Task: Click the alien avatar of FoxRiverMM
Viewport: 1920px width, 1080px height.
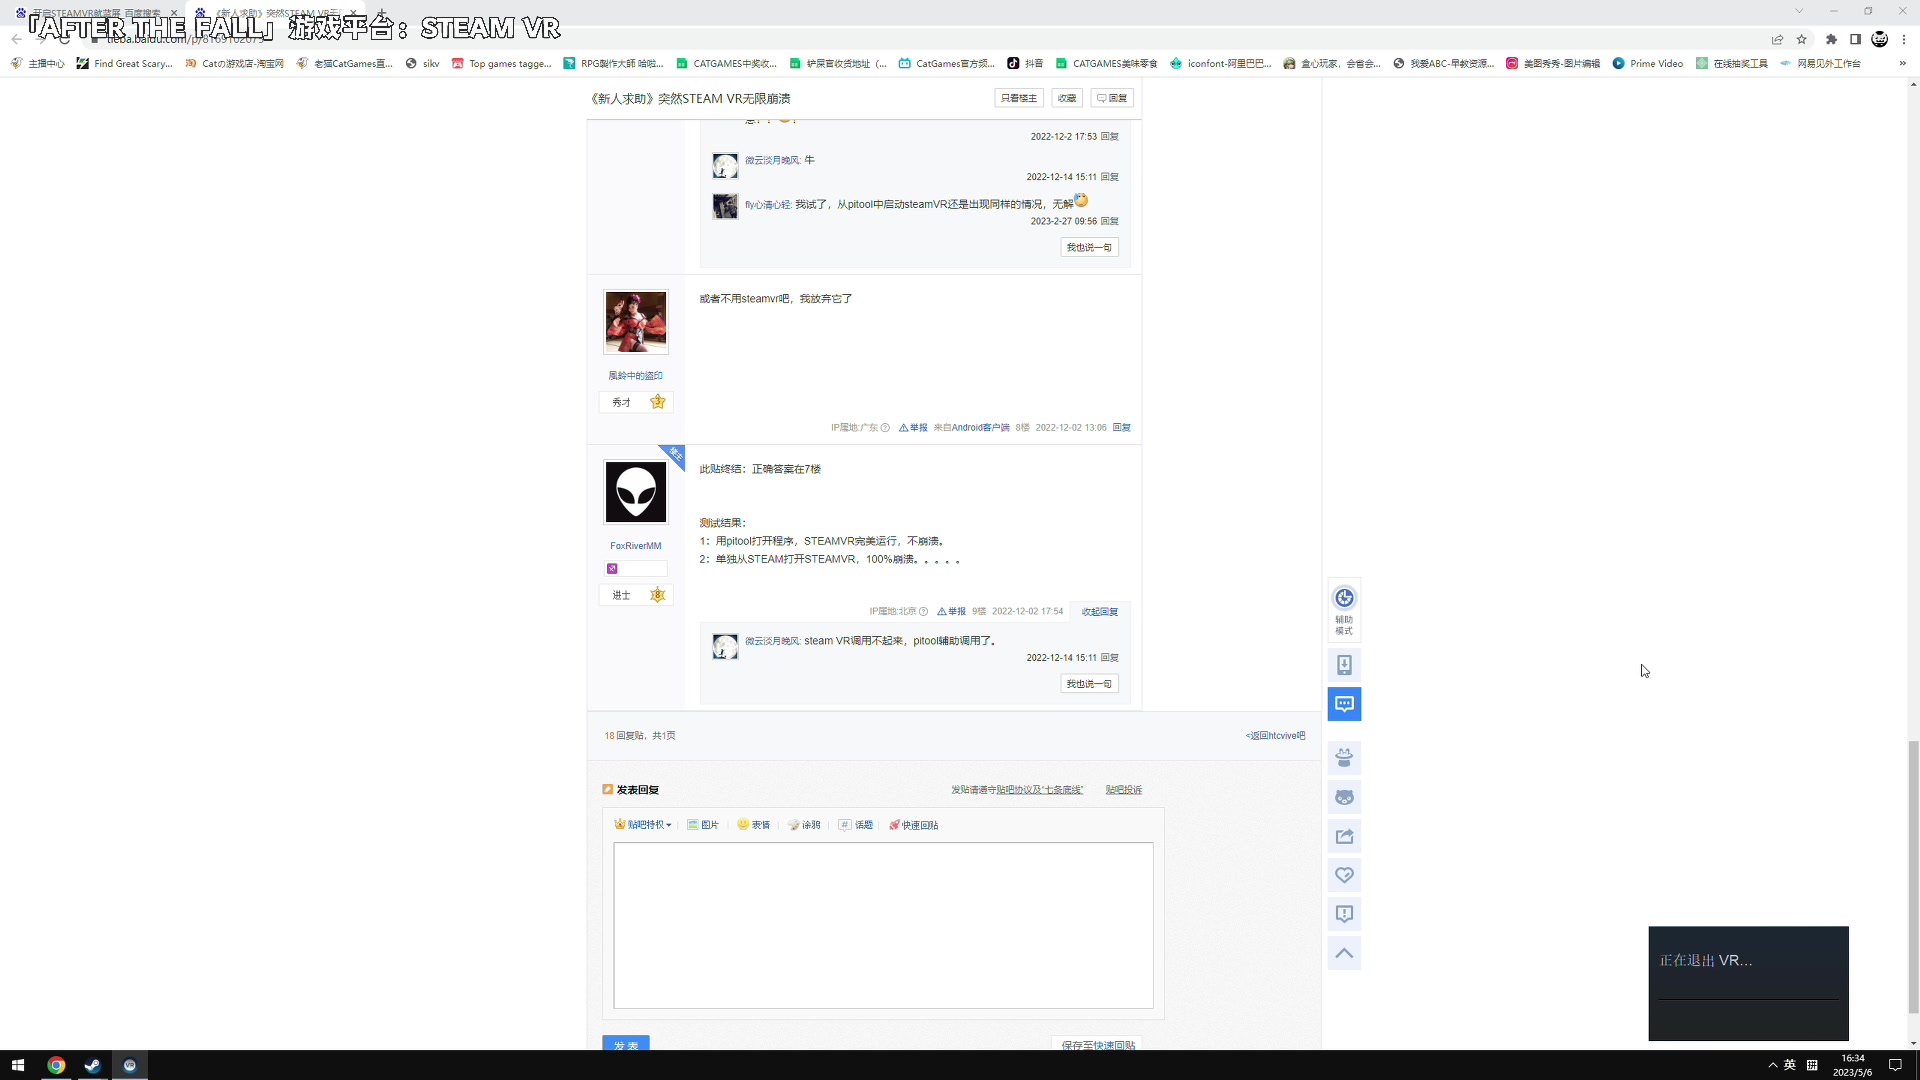Action: (636, 492)
